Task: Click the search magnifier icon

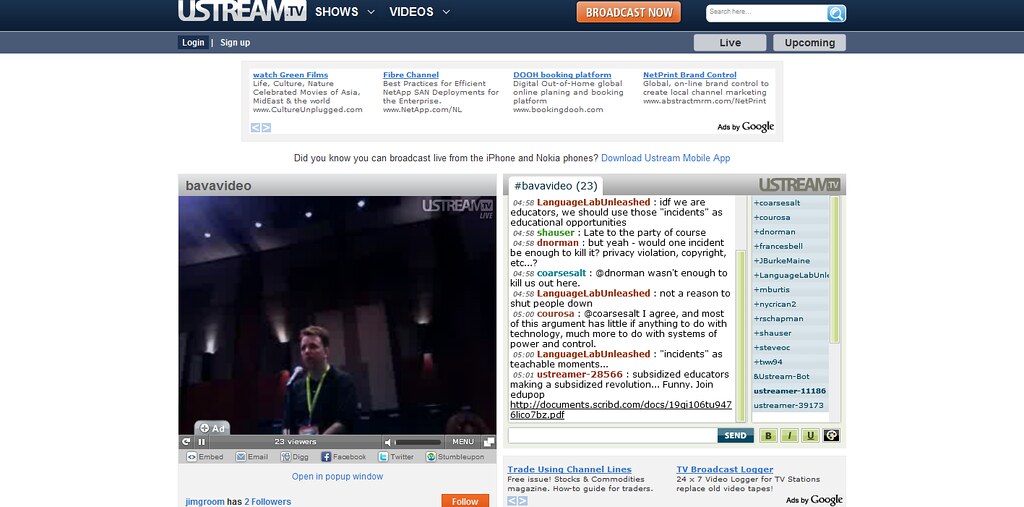Action: (835, 13)
